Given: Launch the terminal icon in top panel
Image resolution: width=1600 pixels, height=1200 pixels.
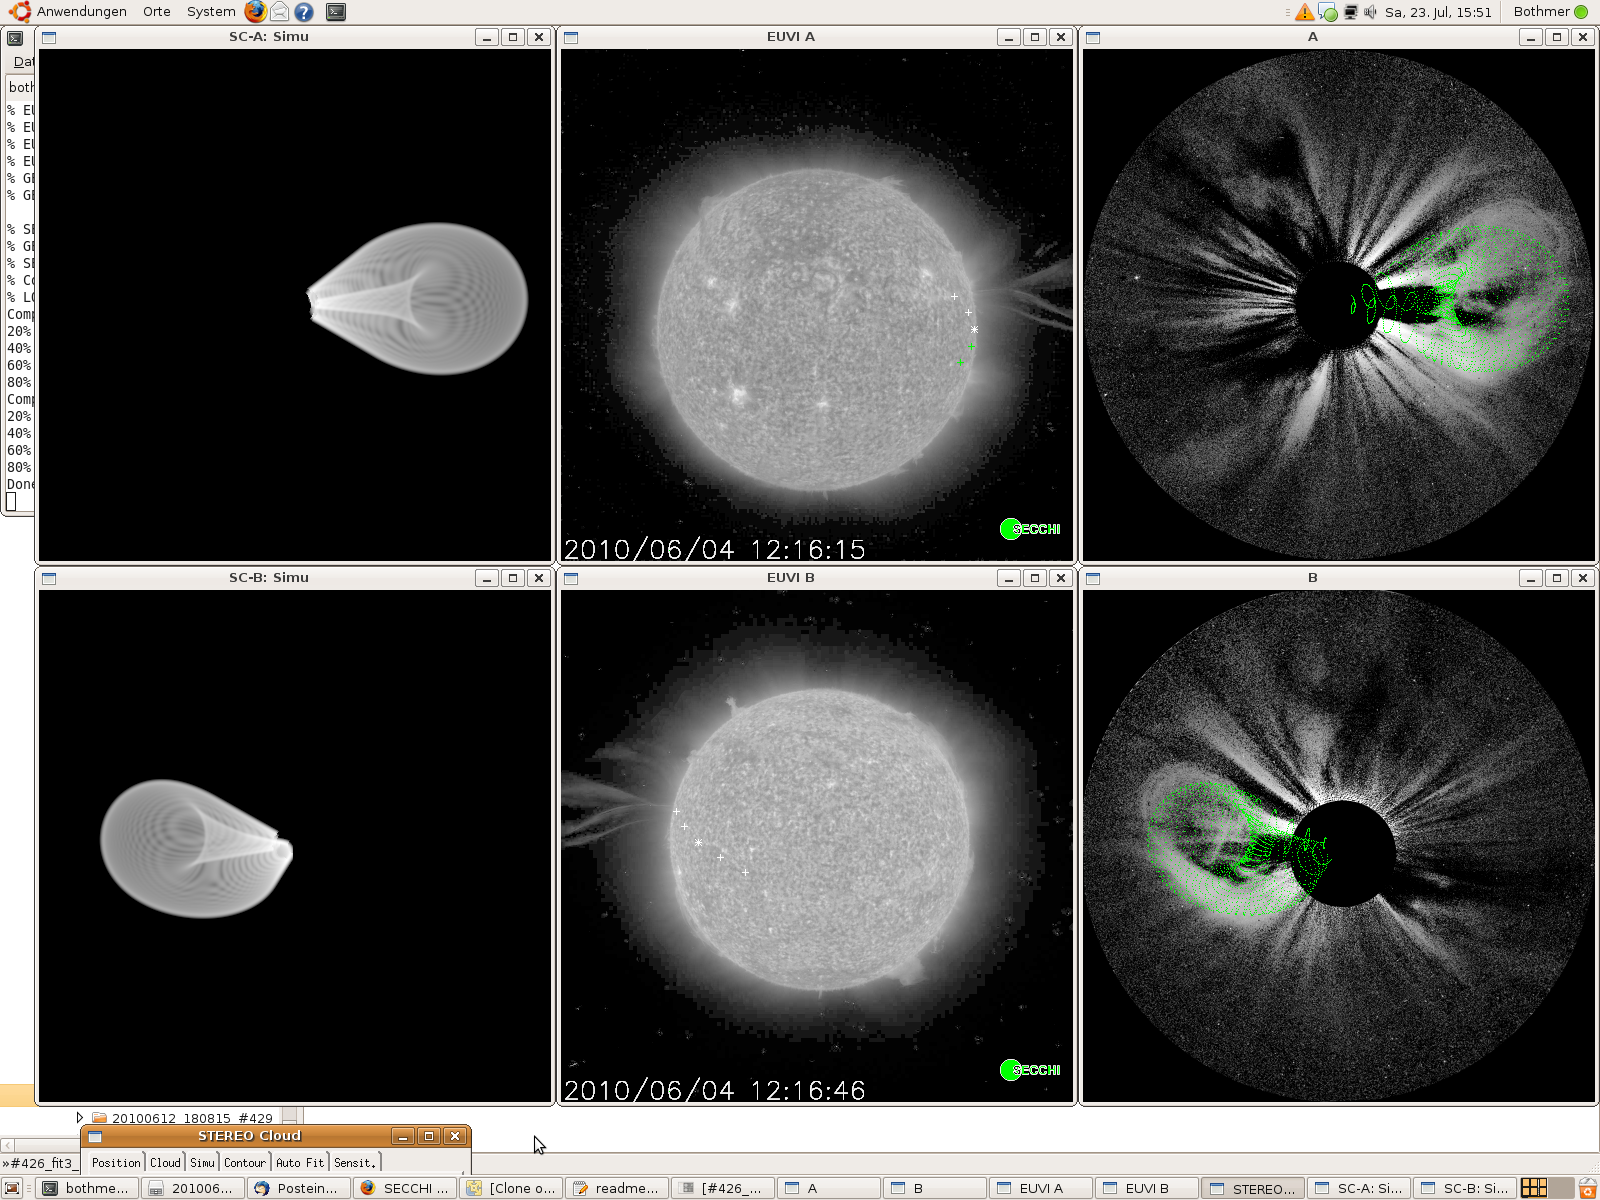Looking at the screenshot, I should click(x=336, y=12).
